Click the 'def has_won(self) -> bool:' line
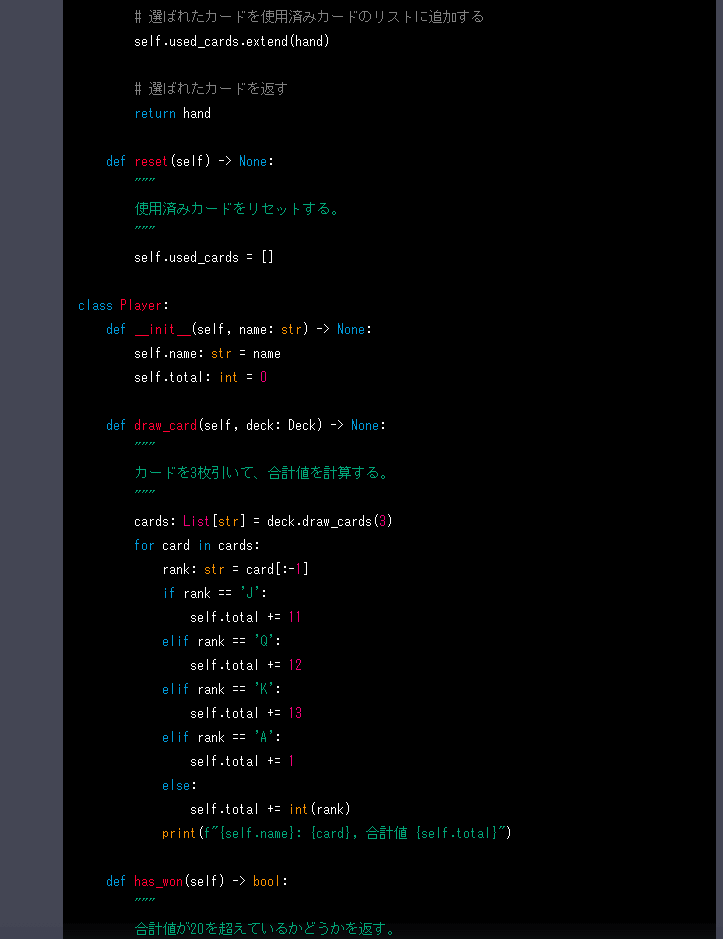The image size is (723, 939). coord(197,881)
